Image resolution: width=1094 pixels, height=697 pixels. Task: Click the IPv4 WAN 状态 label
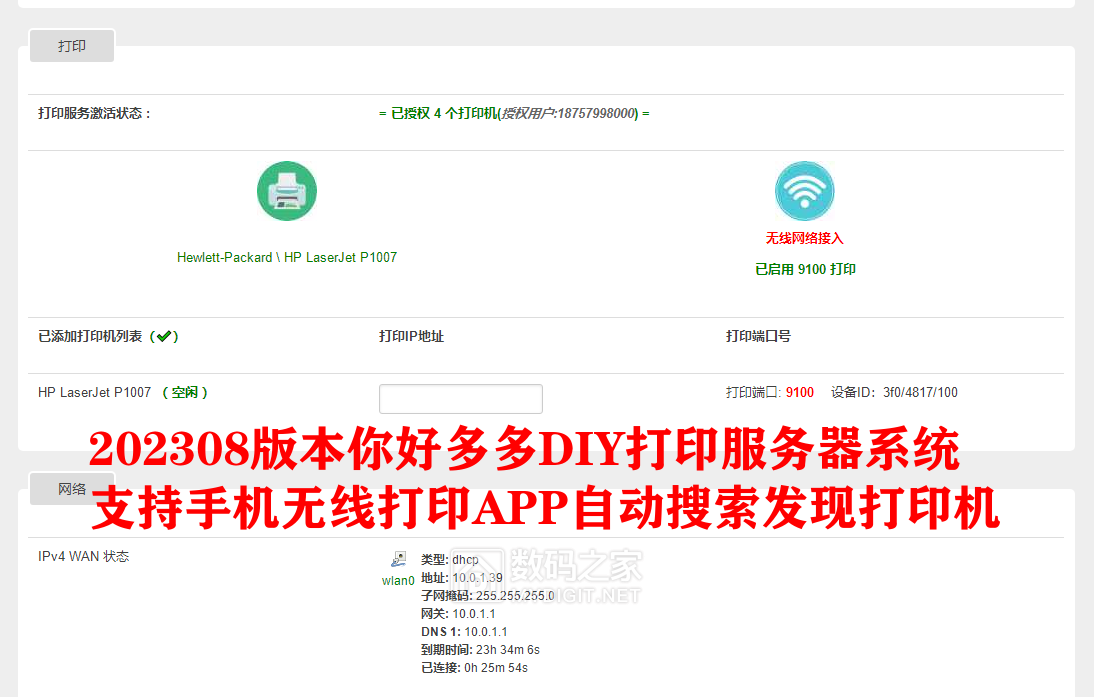(x=84, y=556)
